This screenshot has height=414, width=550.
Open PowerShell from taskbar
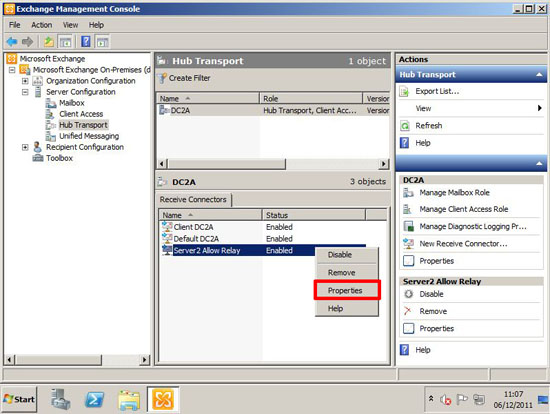95,399
